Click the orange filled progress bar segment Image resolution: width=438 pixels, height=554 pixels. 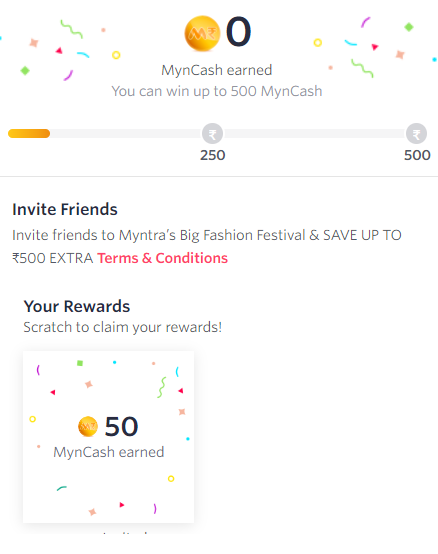pyautogui.click(x=29, y=134)
